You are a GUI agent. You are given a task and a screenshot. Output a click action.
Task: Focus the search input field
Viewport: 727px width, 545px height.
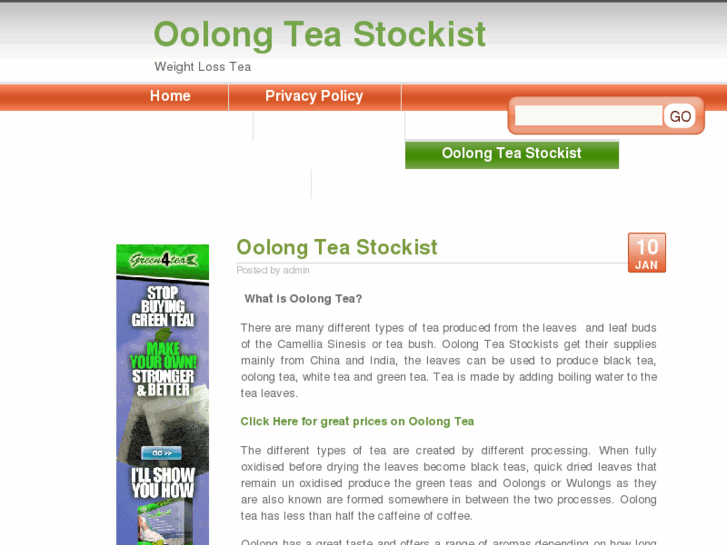[x=588, y=115]
